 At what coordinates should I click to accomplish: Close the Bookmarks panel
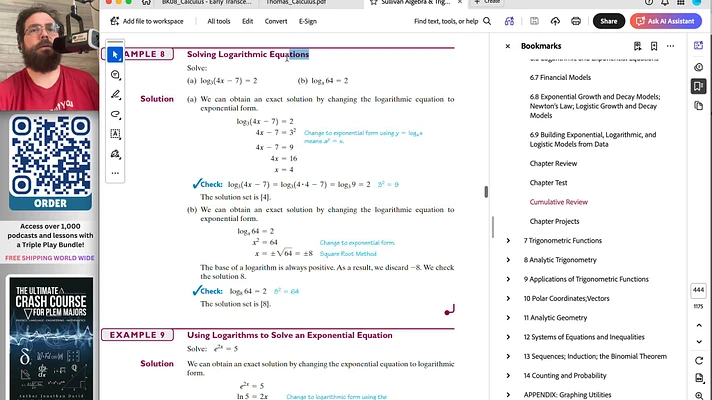click(508, 46)
